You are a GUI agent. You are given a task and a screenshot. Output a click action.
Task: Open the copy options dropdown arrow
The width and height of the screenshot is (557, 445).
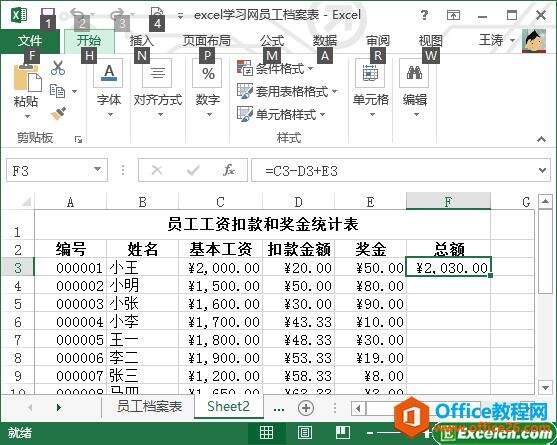click(74, 91)
